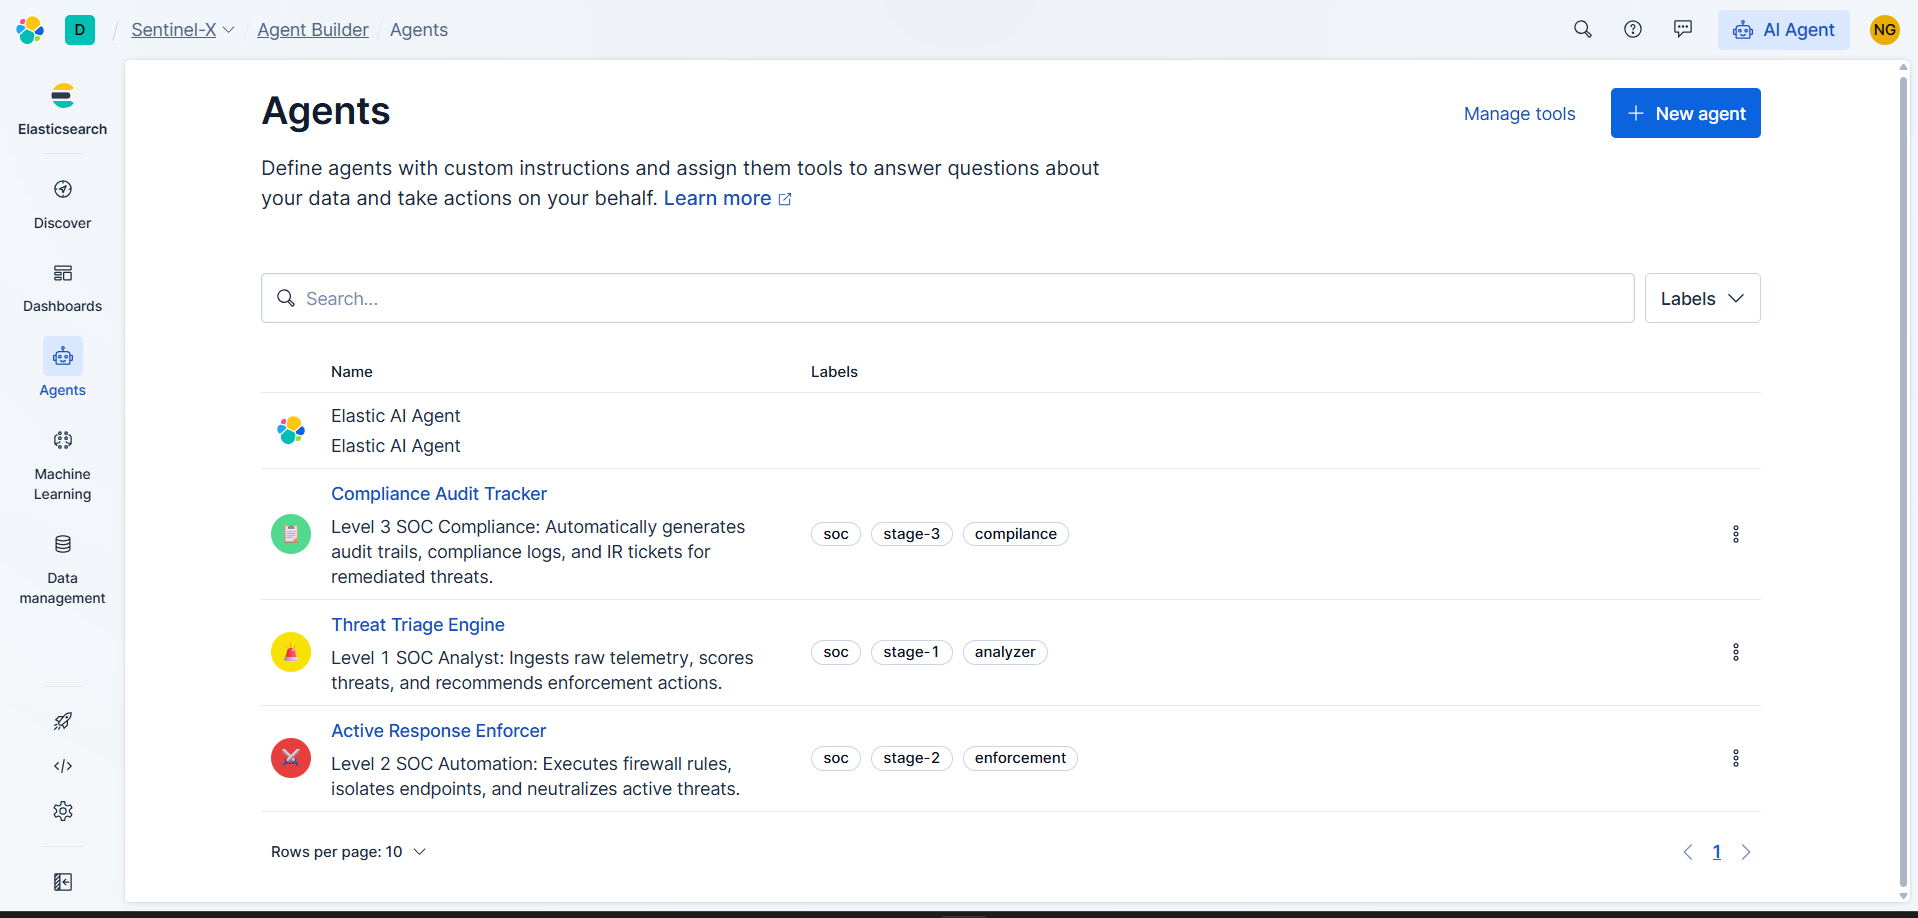Open the help icon in header
This screenshot has height=918, width=1918.
1633,30
